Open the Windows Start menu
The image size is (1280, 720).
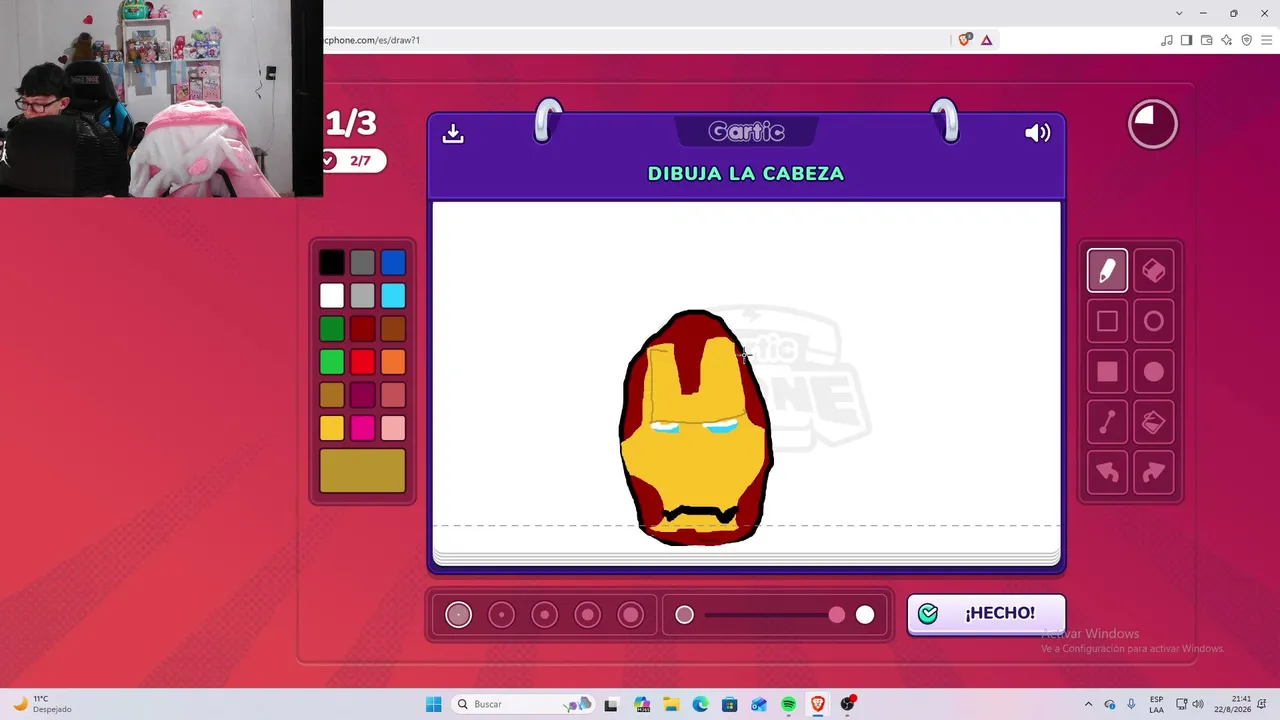coord(433,704)
